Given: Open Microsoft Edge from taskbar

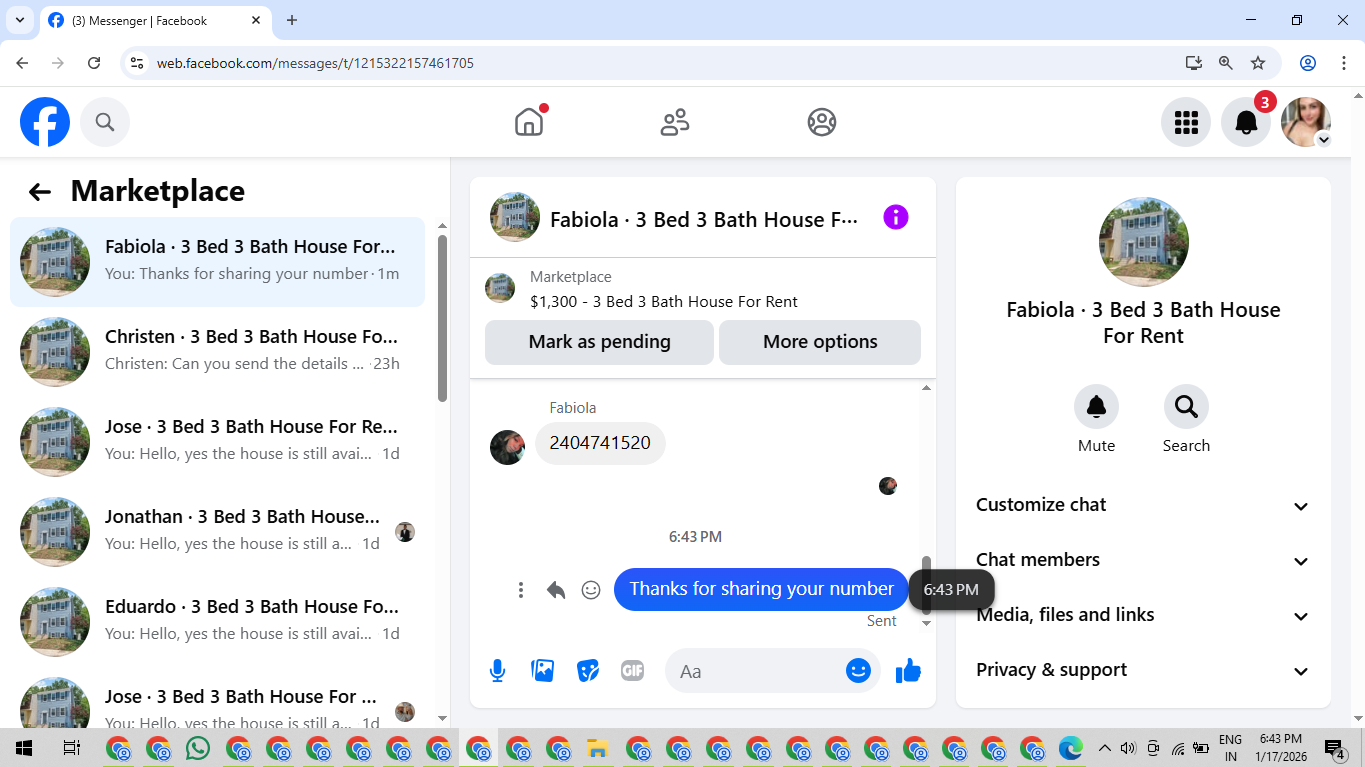Looking at the screenshot, I should pyautogui.click(x=1071, y=748).
